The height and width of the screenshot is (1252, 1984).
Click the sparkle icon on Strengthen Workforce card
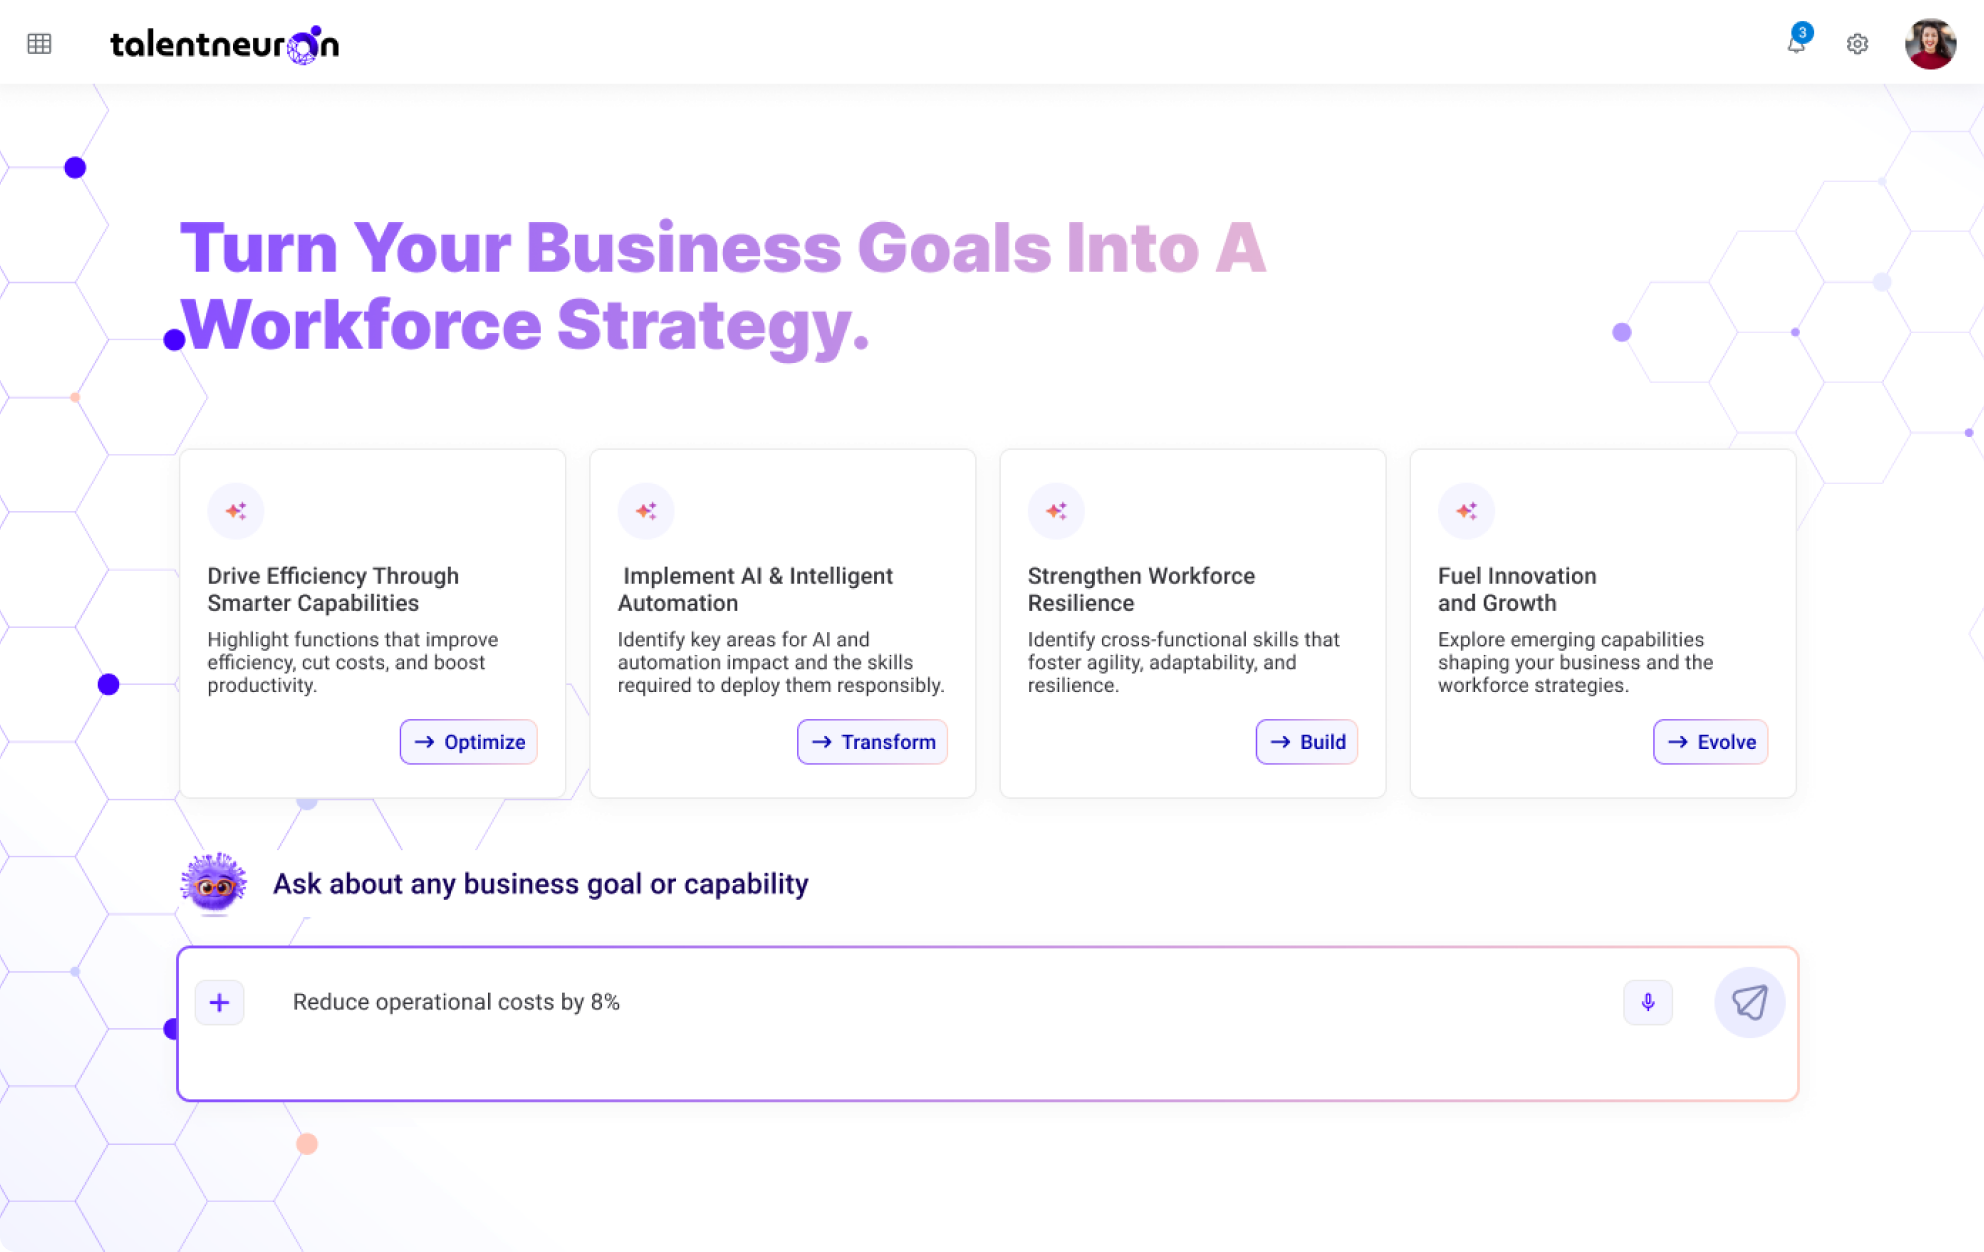coord(1056,511)
